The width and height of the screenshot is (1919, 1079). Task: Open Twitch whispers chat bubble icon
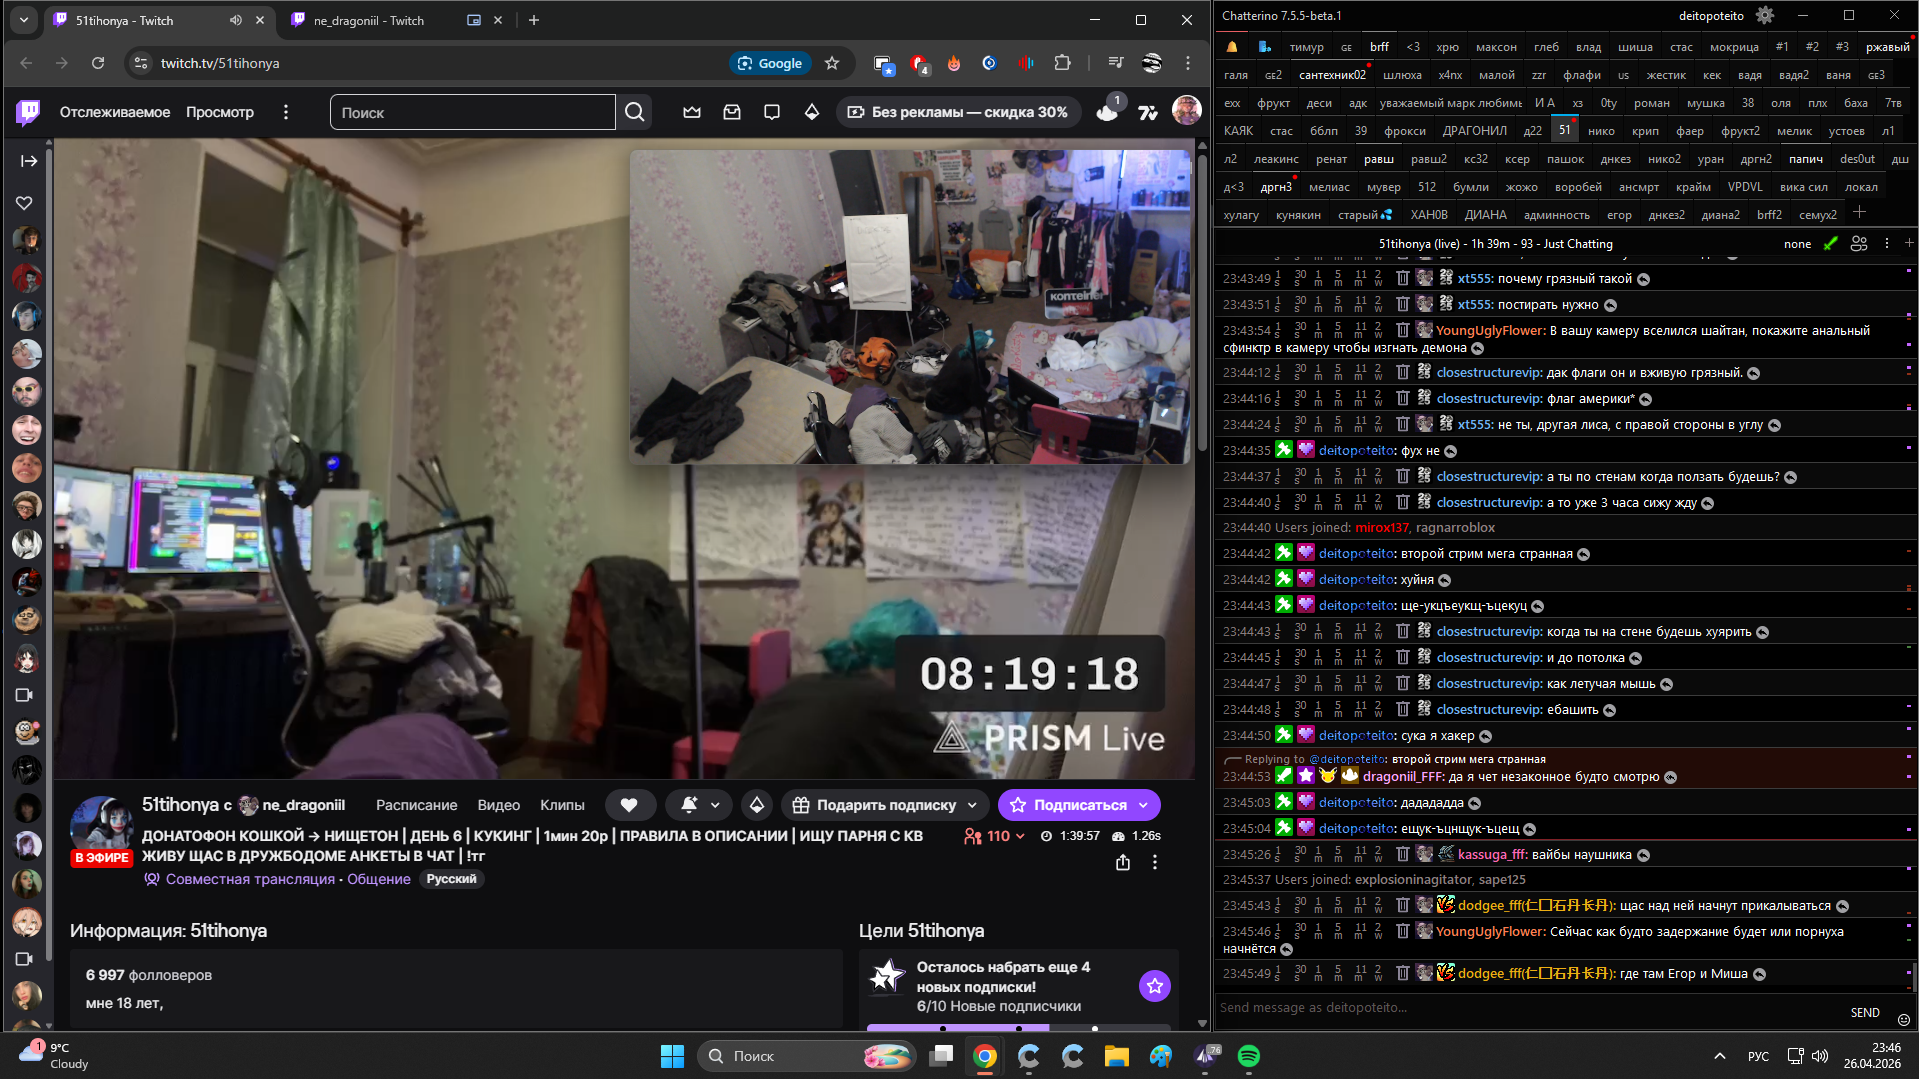(771, 112)
